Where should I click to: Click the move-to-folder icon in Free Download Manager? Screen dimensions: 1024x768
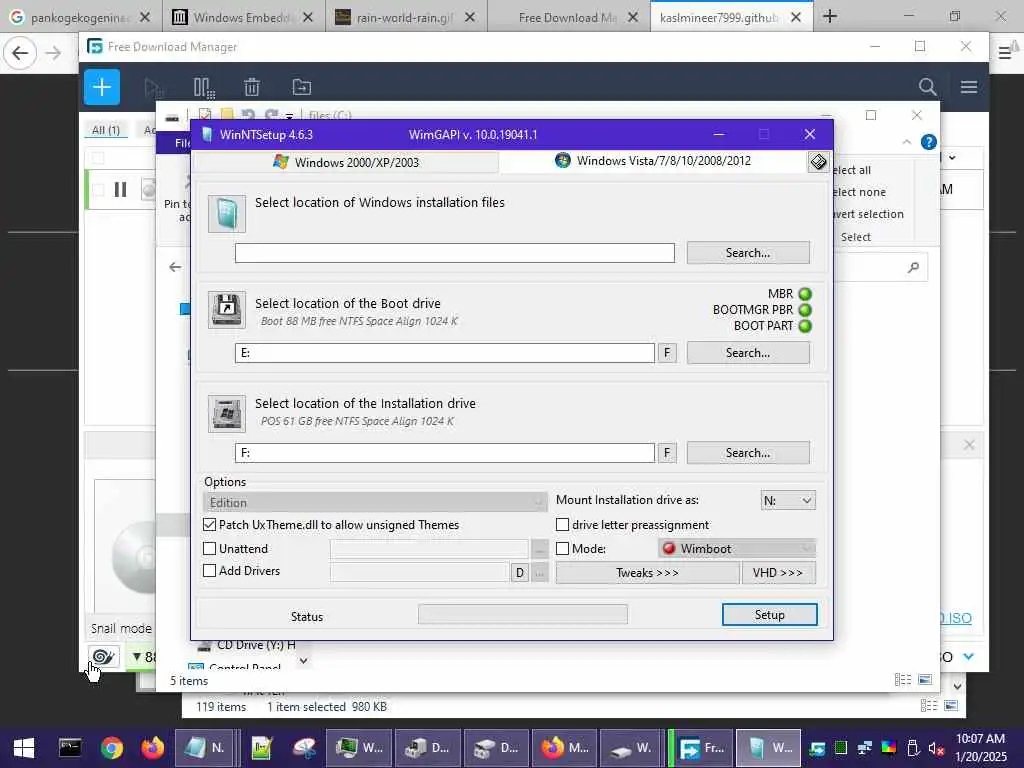(302, 87)
